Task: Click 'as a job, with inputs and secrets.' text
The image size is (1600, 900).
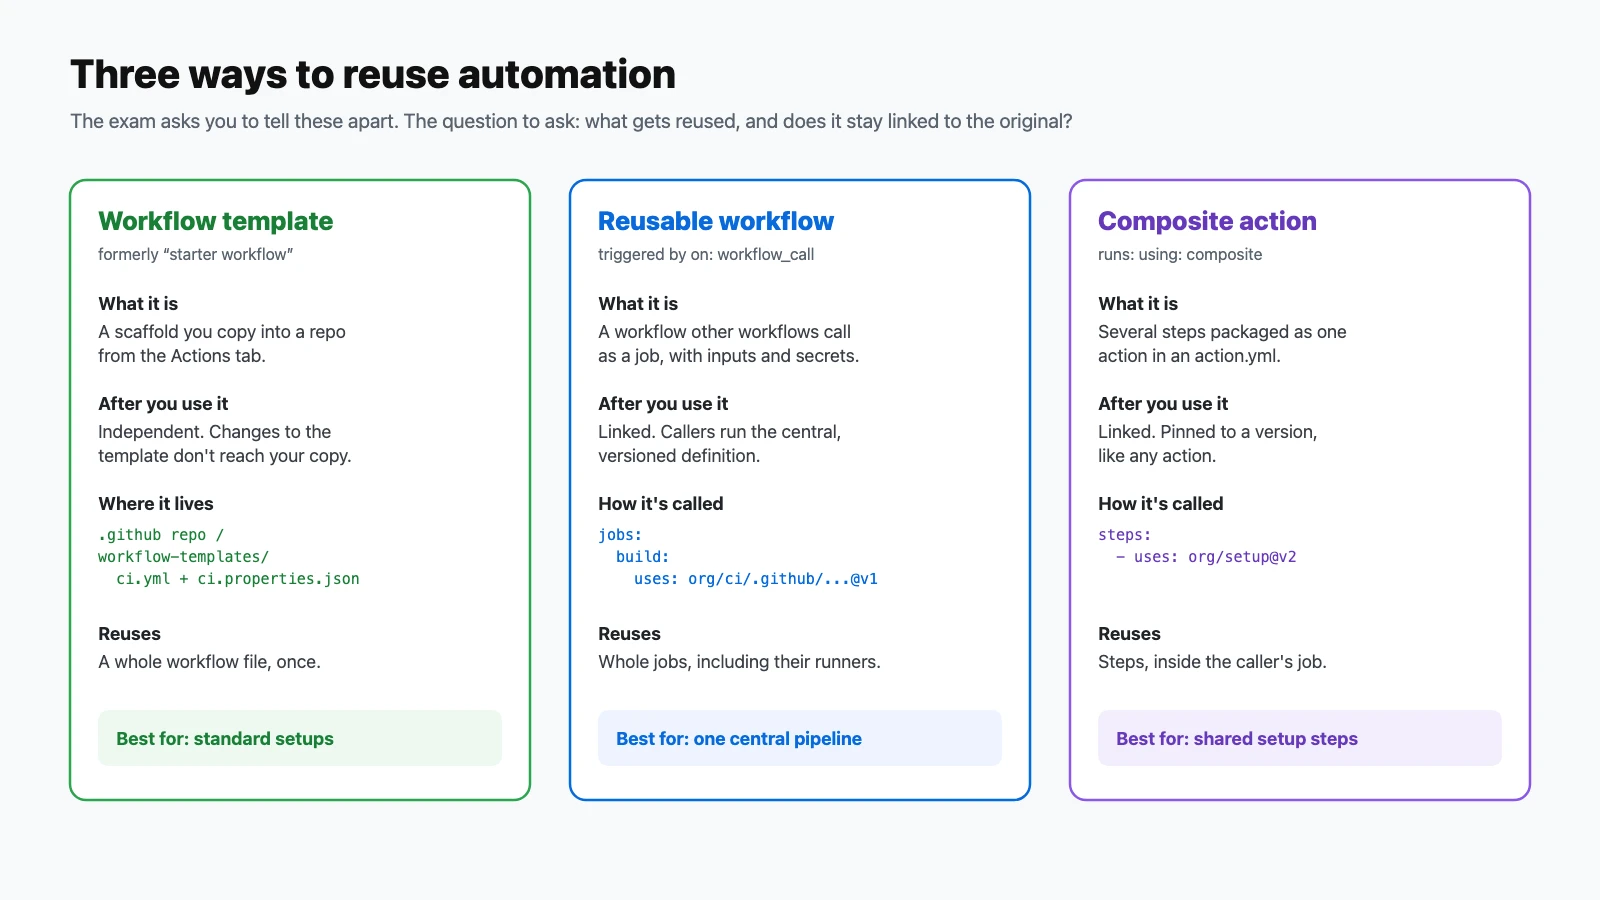Action: click(x=729, y=356)
